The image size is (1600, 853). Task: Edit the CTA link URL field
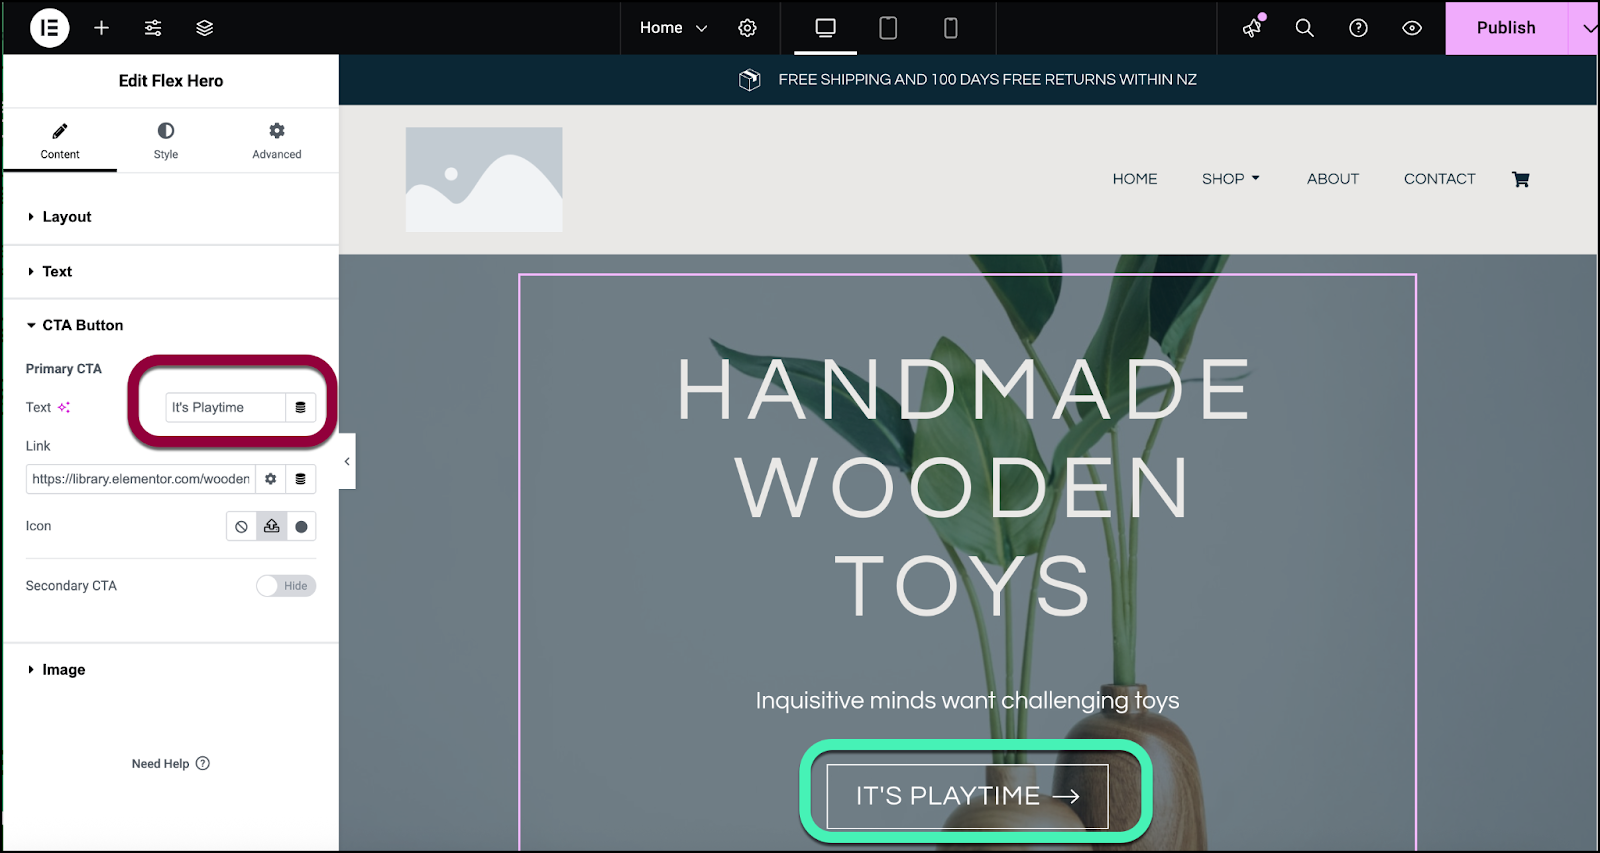pos(140,479)
